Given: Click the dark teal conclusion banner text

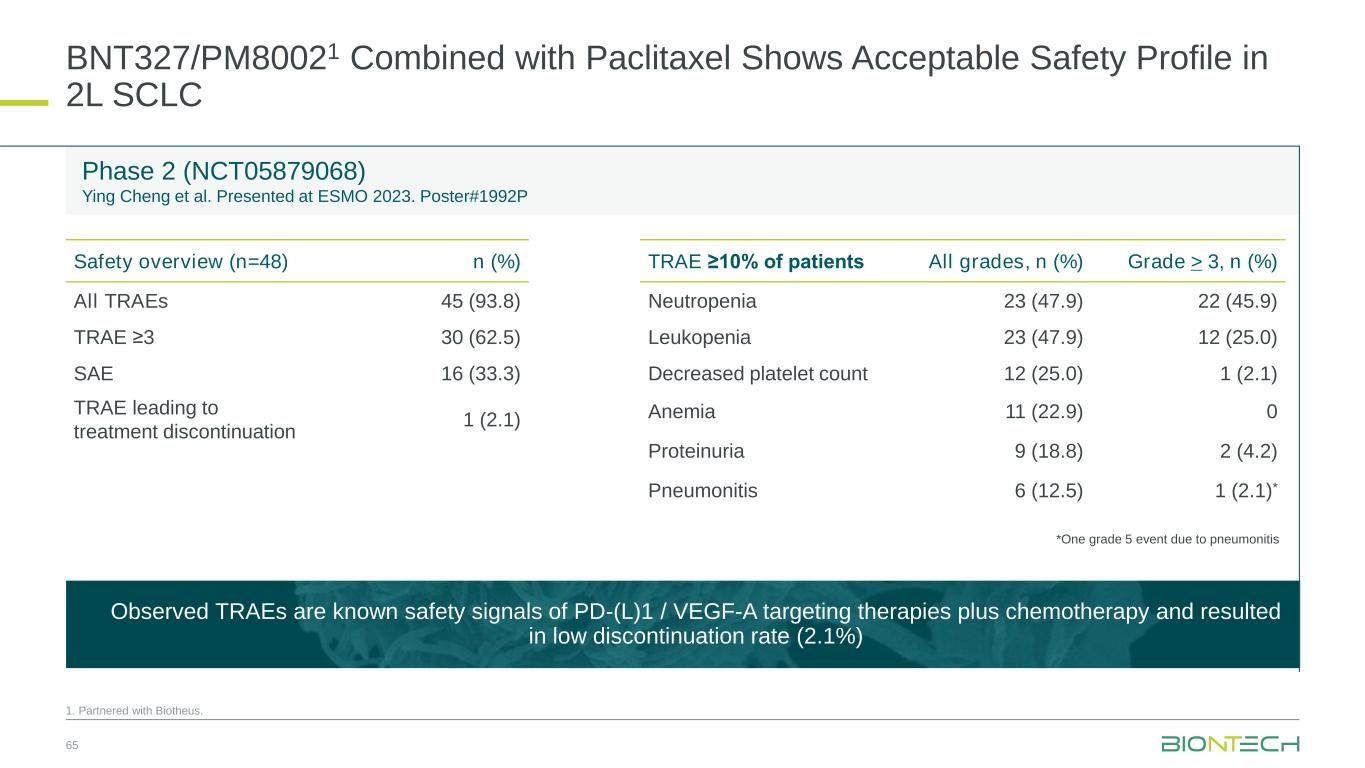Looking at the screenshot, I should [x=695, y=624].
